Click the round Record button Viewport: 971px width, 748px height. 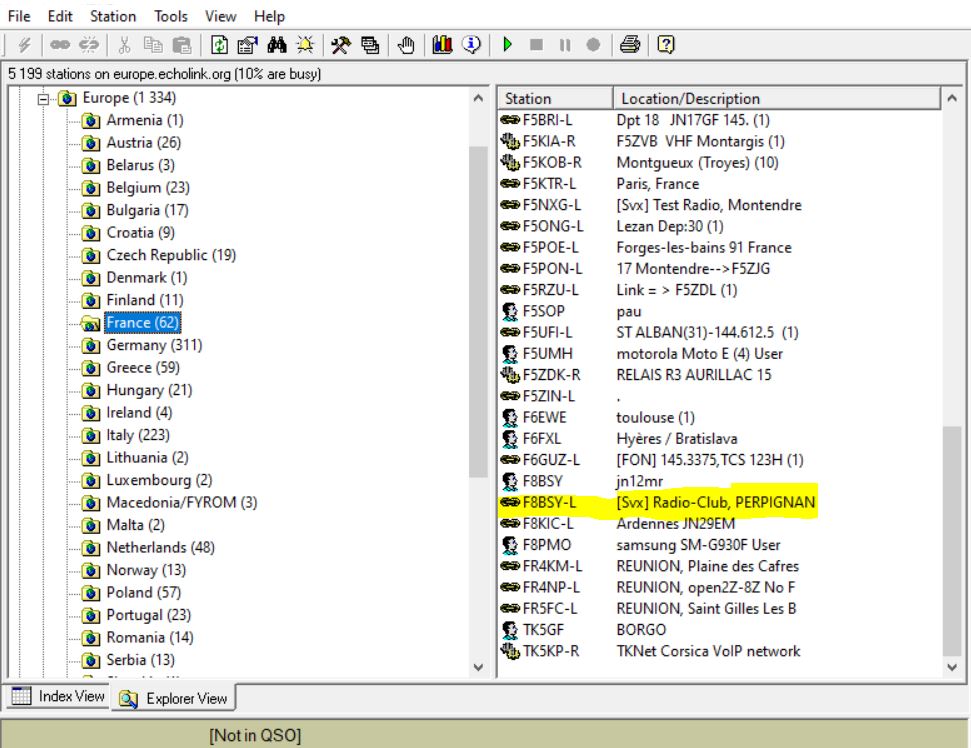click(593, 45)
